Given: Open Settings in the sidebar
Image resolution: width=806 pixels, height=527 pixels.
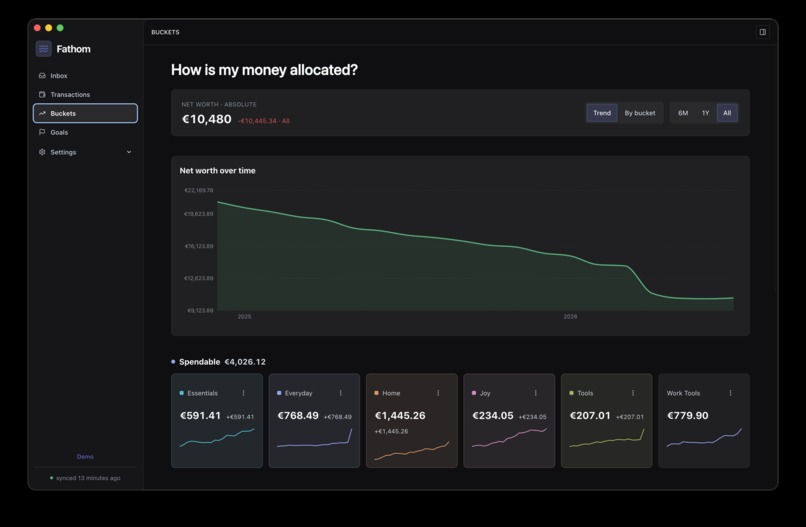Looking at the screenshot, I should (x=85, y=152).
